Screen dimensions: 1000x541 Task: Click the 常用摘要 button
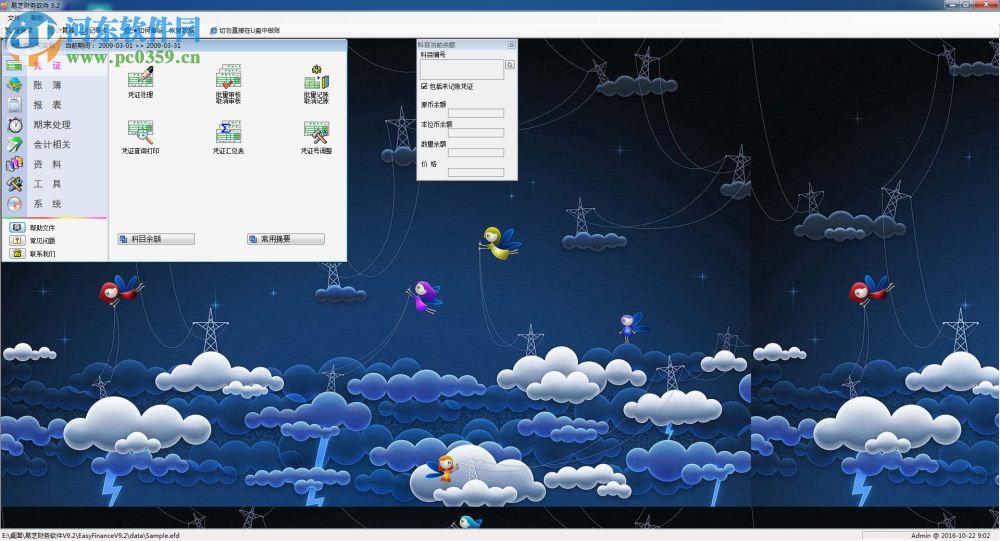click(x=286, y=239)
